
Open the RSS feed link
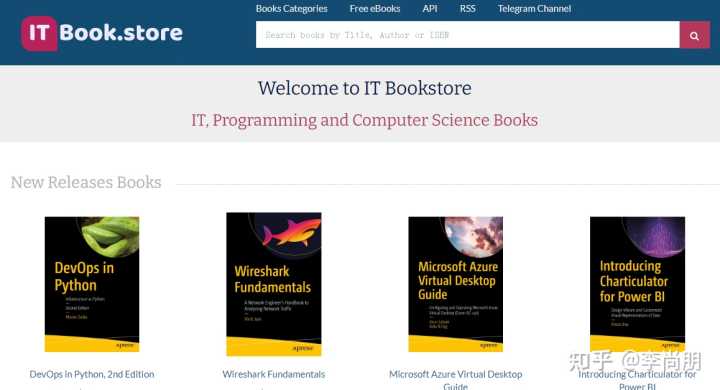(467, 9)
